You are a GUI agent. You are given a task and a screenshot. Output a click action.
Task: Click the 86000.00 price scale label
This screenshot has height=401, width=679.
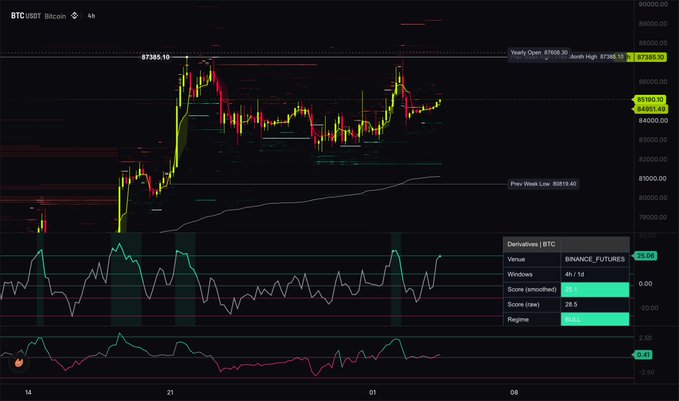(x=653, y=82)
